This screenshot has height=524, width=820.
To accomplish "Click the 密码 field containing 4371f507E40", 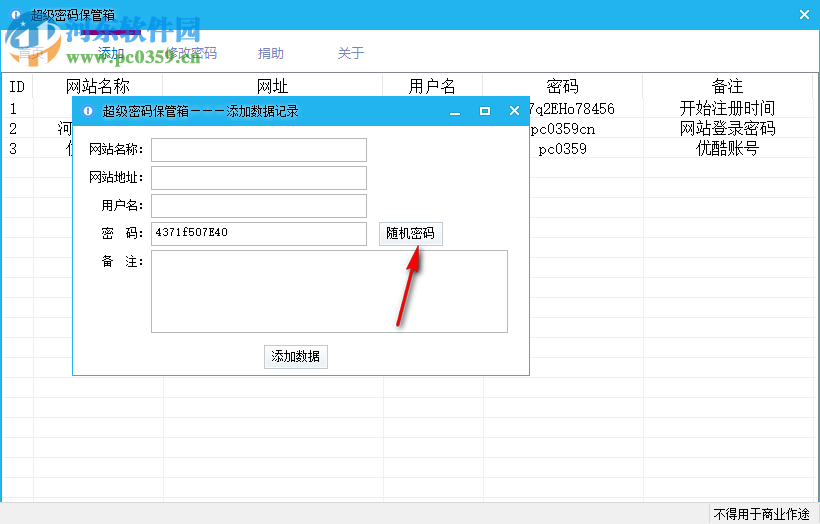I will pos(259,234).
